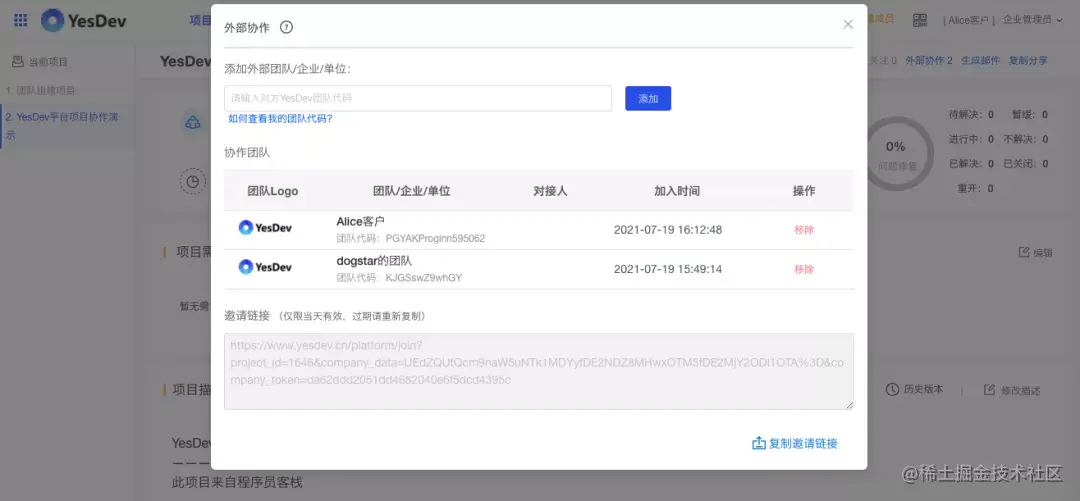Click the join time 2021-07-19 15:49:14
Screen dimensions: 1080x501
click(668, 269)
